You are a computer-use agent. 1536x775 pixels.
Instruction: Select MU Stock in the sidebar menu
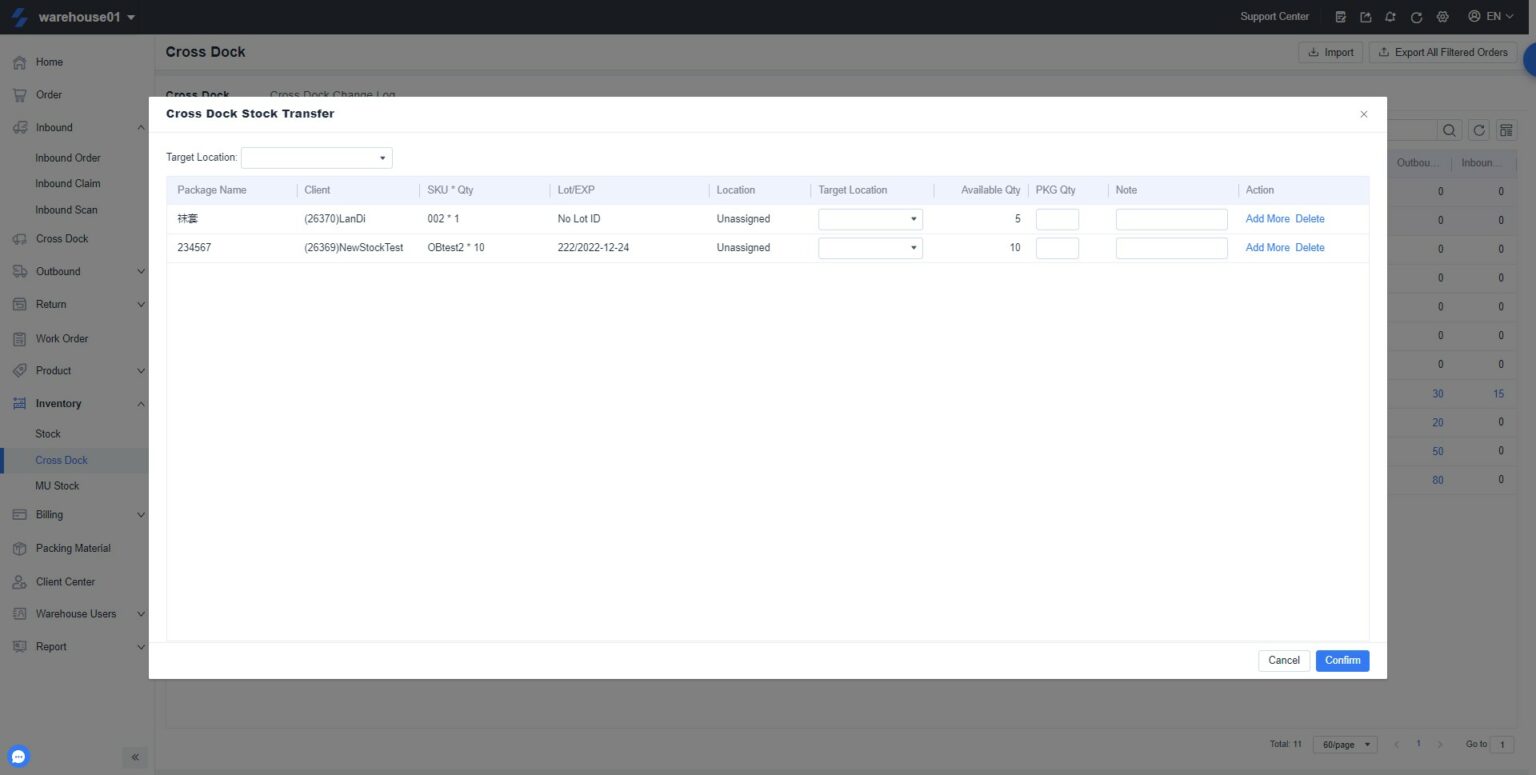pyautogui.click(x=57, y=485)
